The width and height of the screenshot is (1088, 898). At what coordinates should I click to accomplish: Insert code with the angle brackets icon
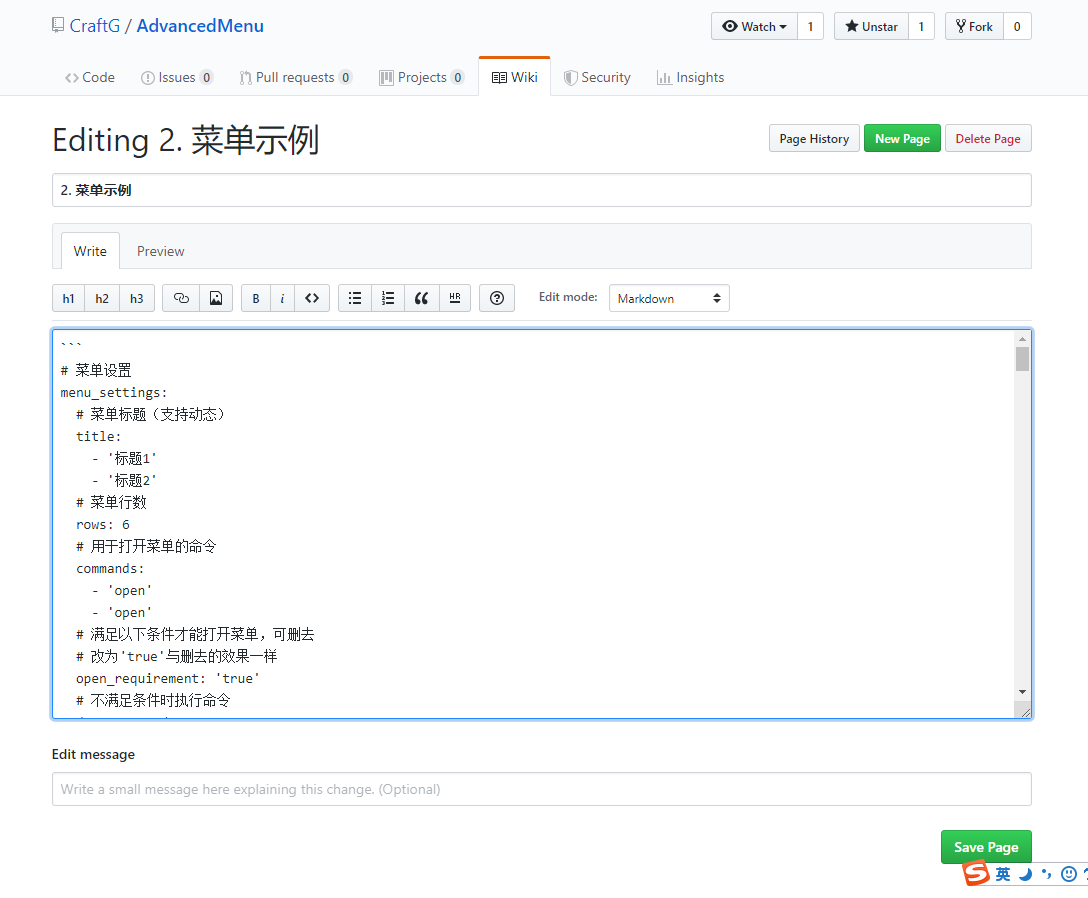(312, 298)
